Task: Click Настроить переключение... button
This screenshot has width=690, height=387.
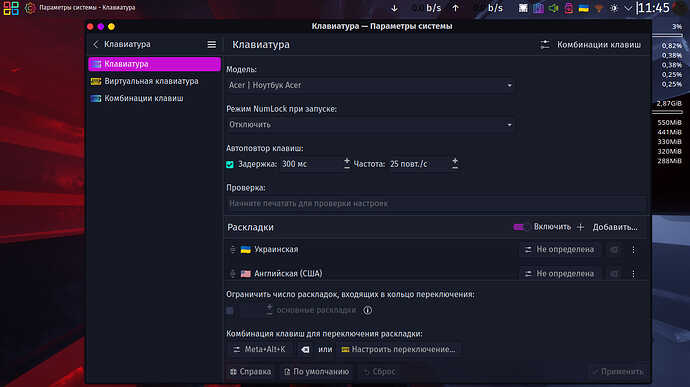Action: [399, 349]
